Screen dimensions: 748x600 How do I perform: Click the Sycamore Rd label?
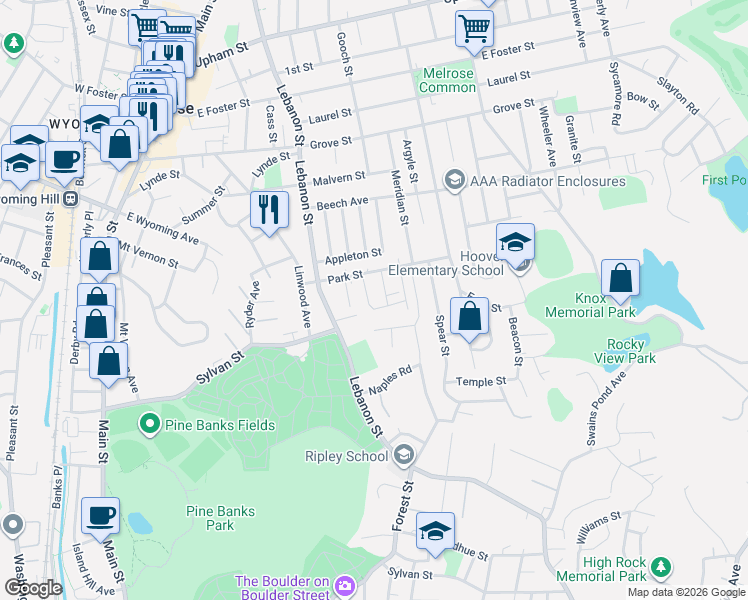(615, 93)
